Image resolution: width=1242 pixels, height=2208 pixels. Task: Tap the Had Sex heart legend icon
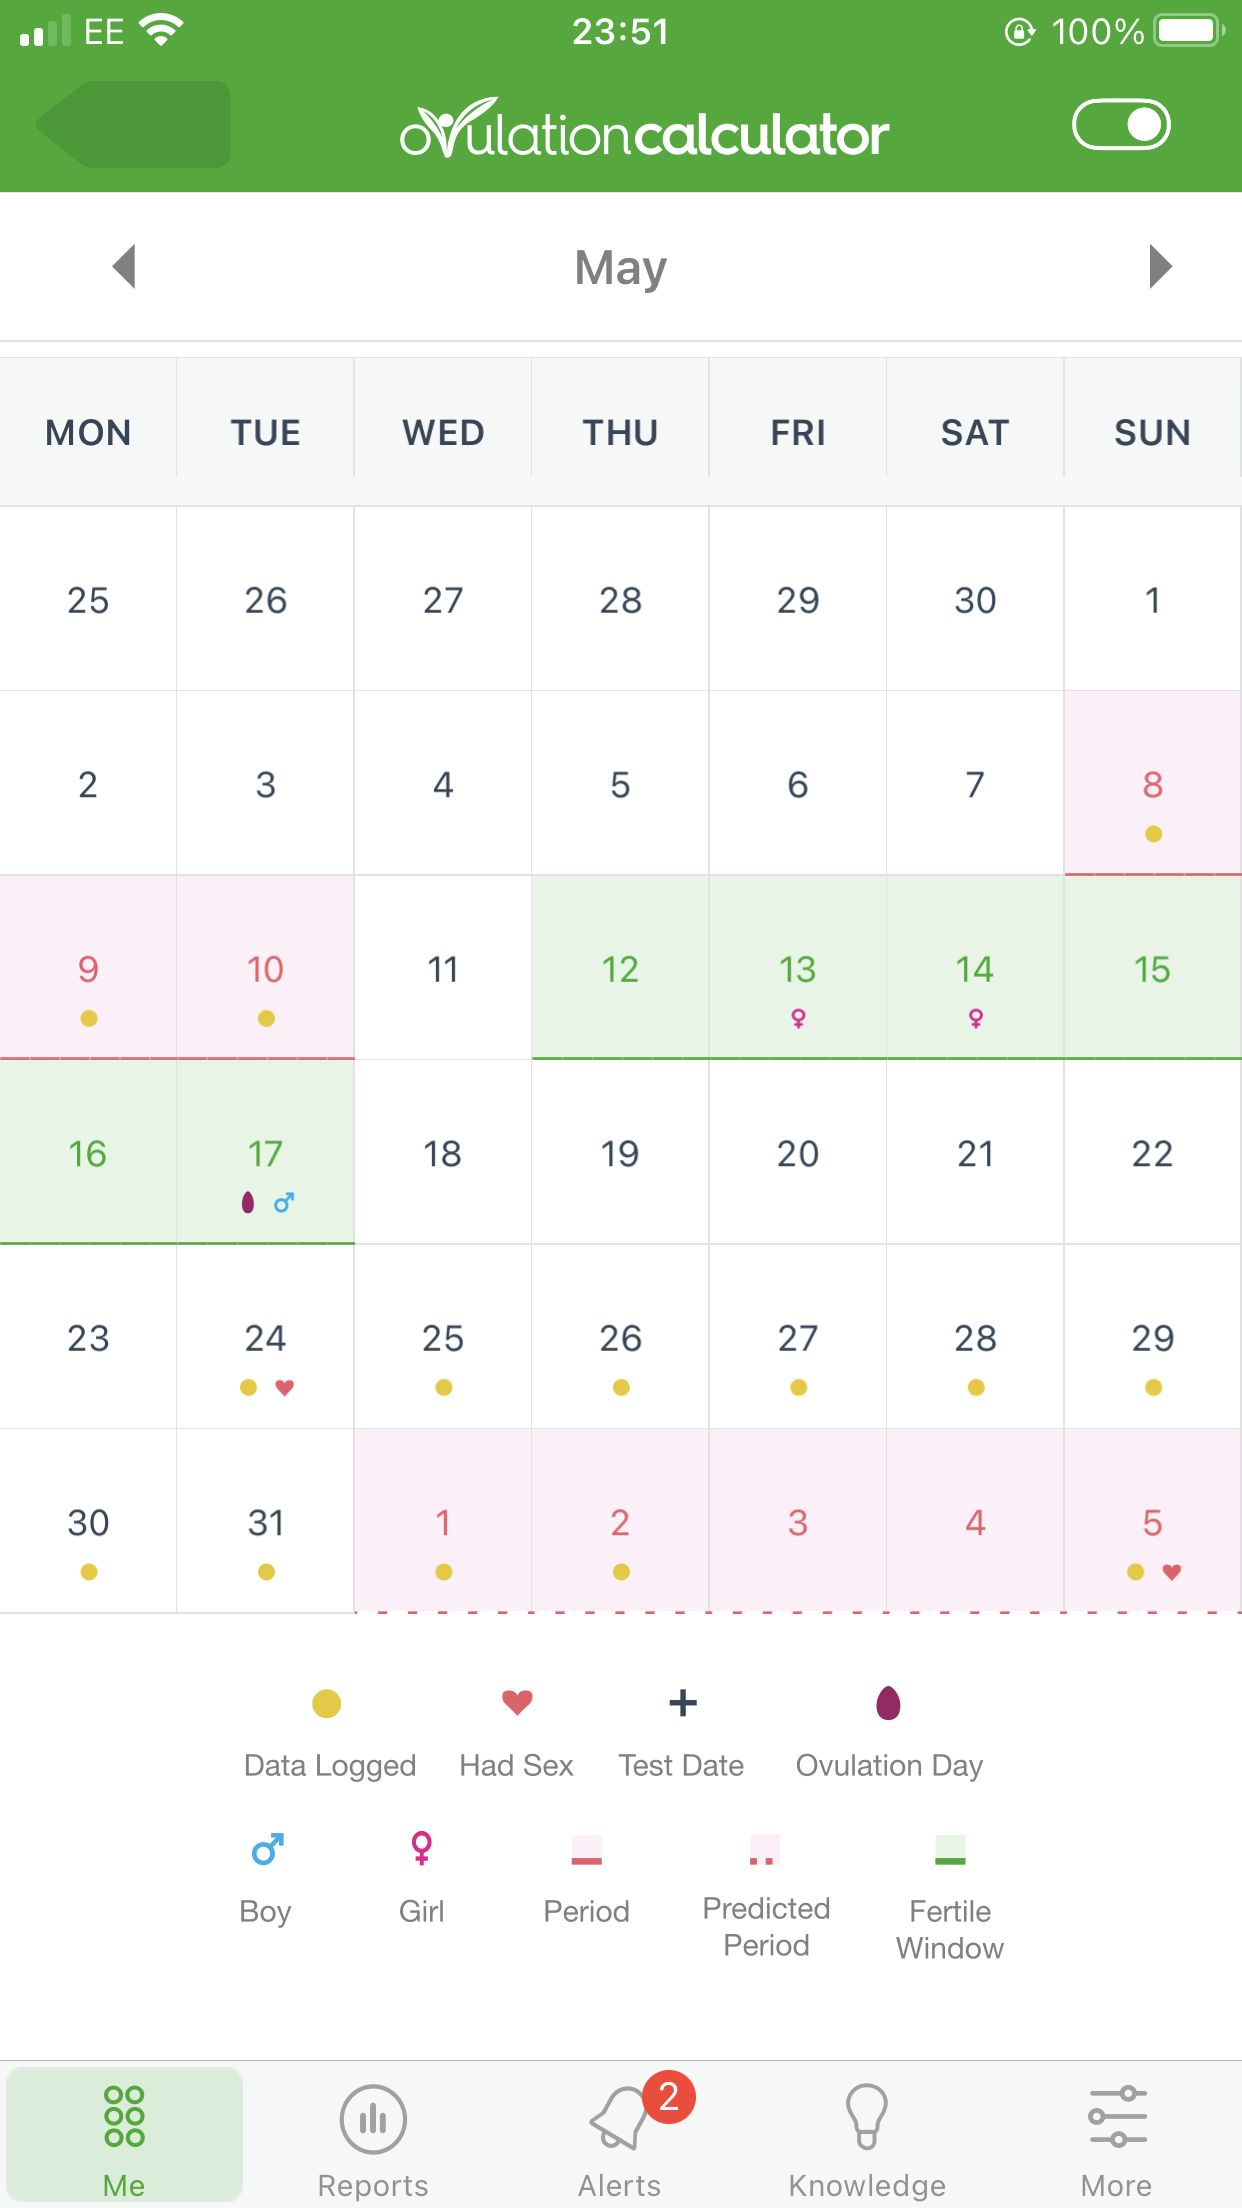click(517, 1702)
